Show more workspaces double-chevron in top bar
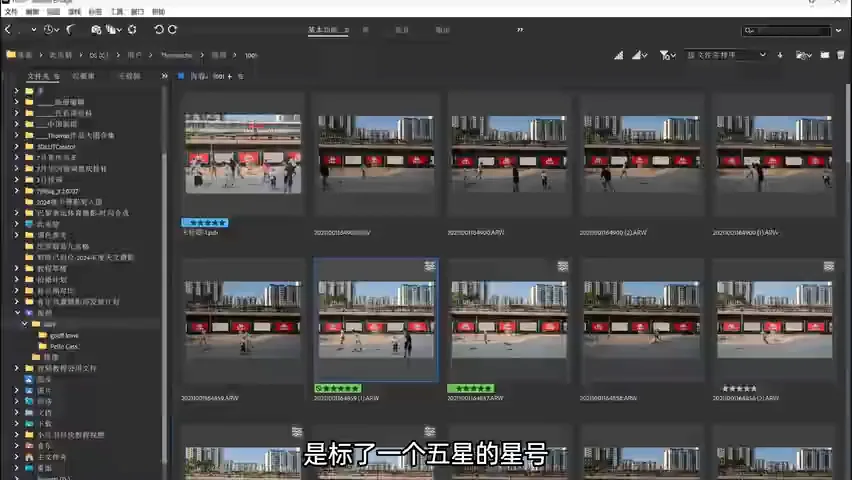 [520, 30]
